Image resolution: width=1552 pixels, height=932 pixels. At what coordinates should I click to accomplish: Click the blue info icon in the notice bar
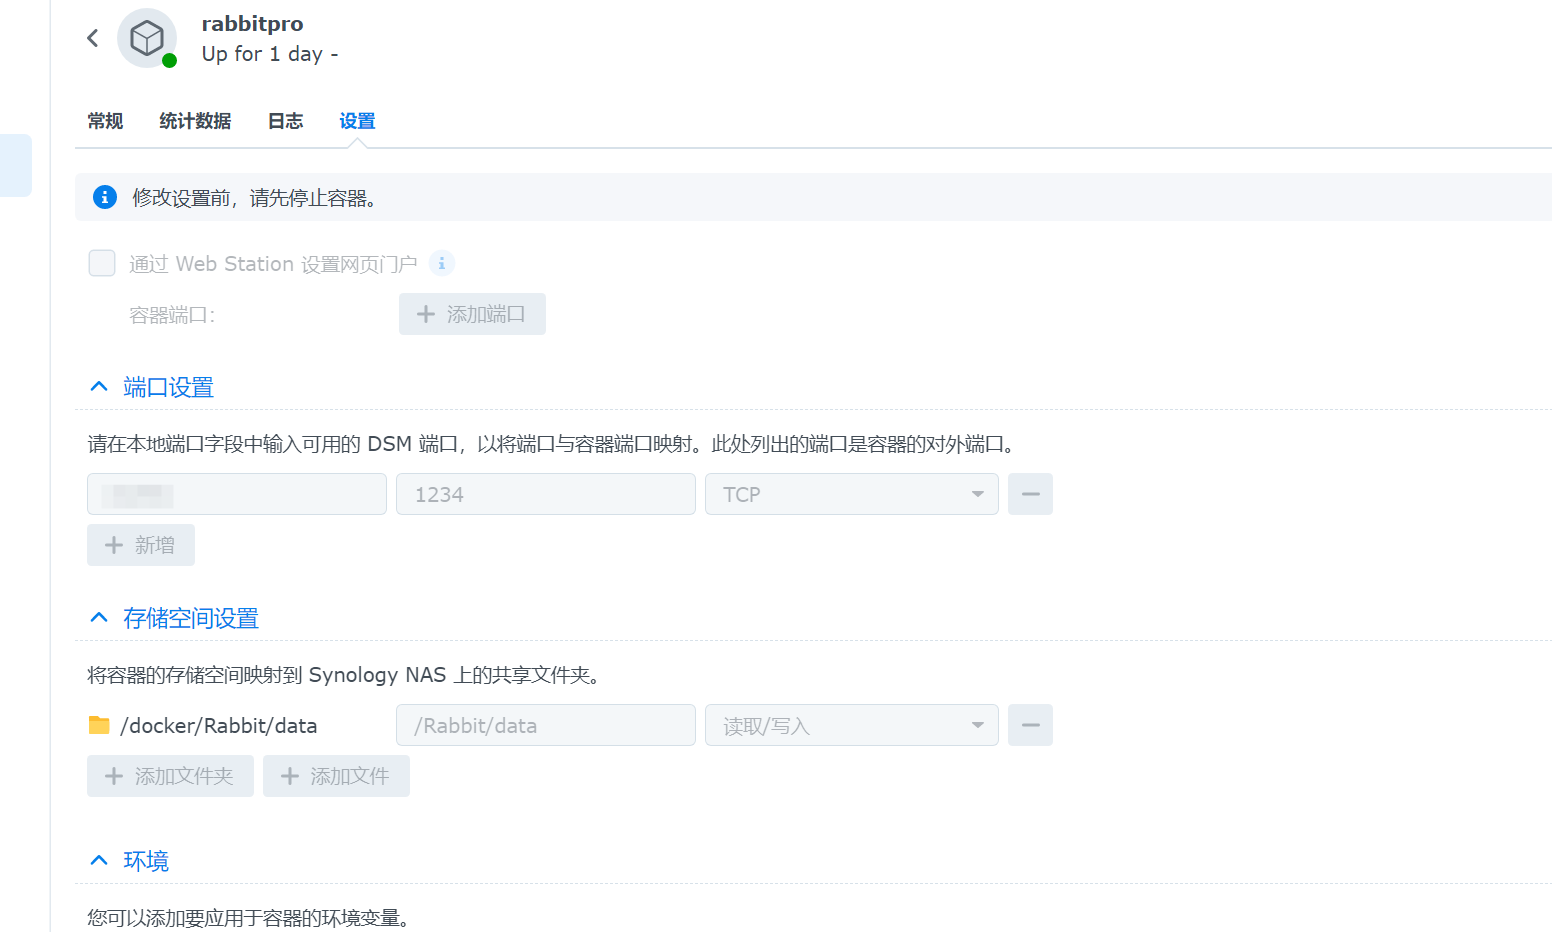click(x=105, y=197)
